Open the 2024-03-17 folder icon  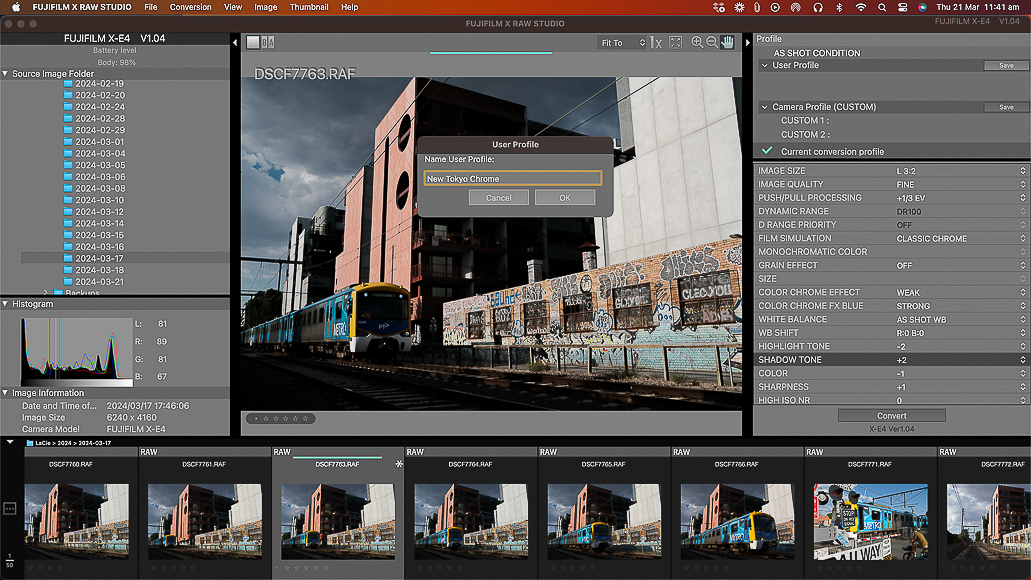click(x=68, y=258)
